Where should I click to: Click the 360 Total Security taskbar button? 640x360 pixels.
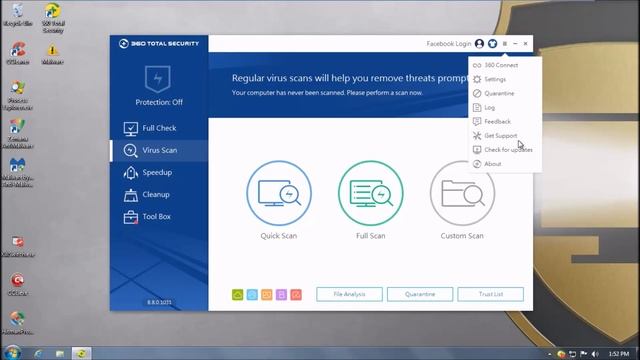[81, 353]
